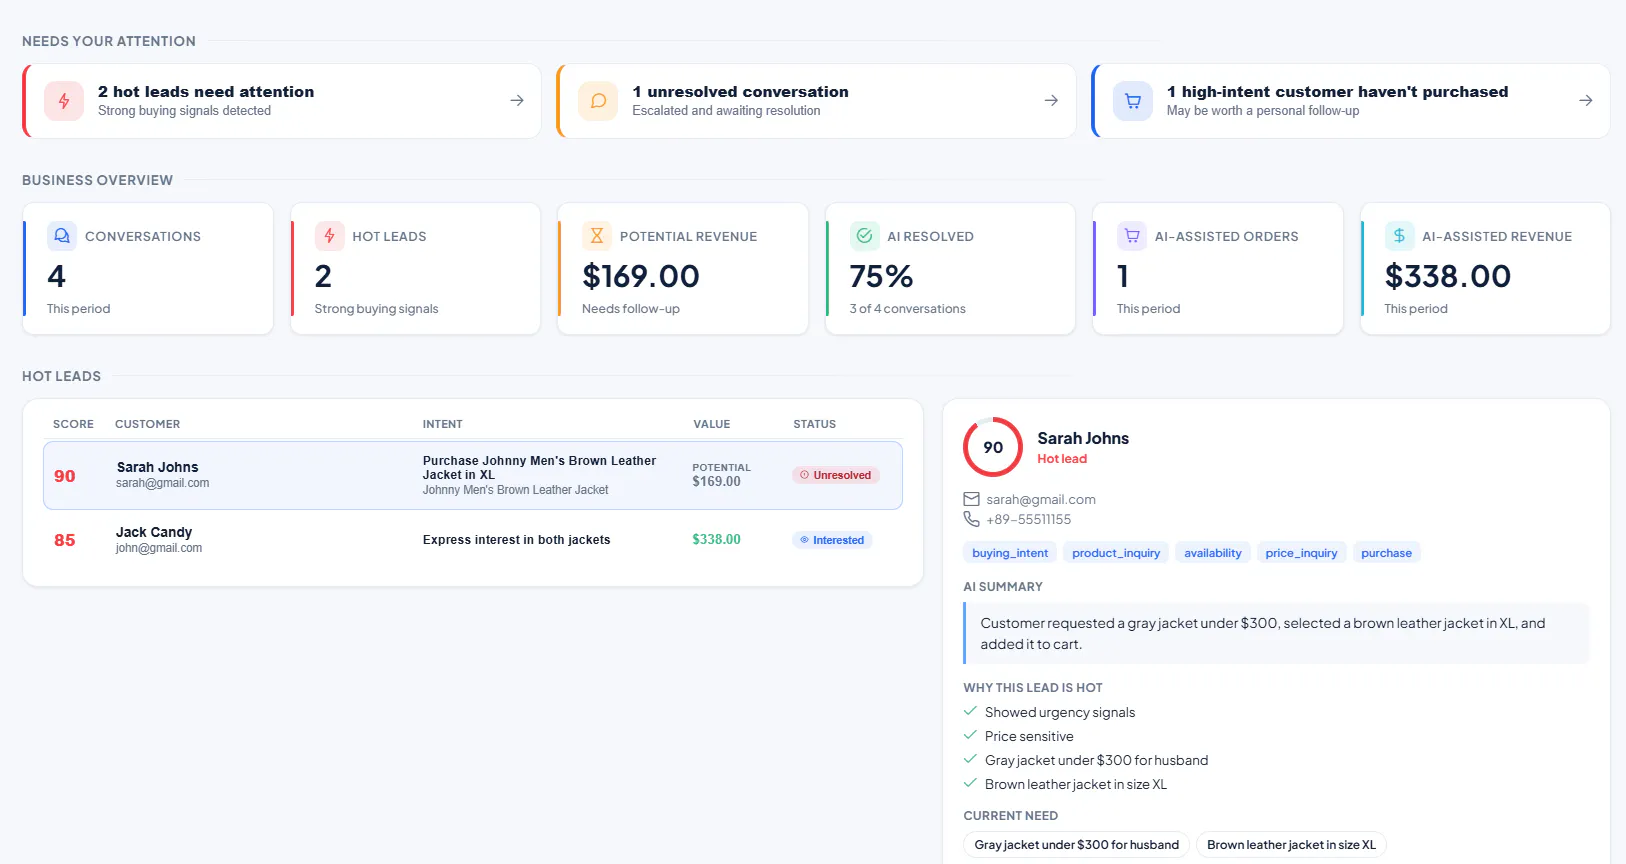The image size is (1626, 864).
Task: Click sarah@gmail.com in the lead detail panel
Action: [1041, 499]
